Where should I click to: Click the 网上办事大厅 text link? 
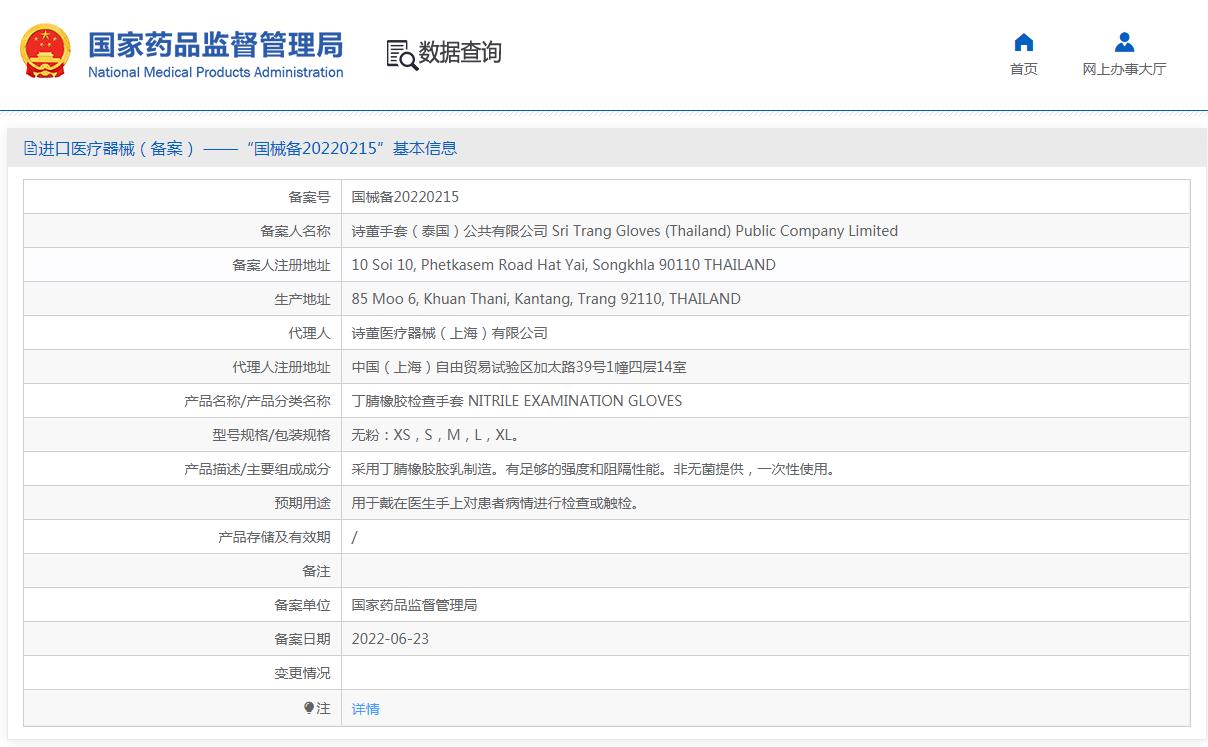pos(1124,69)
